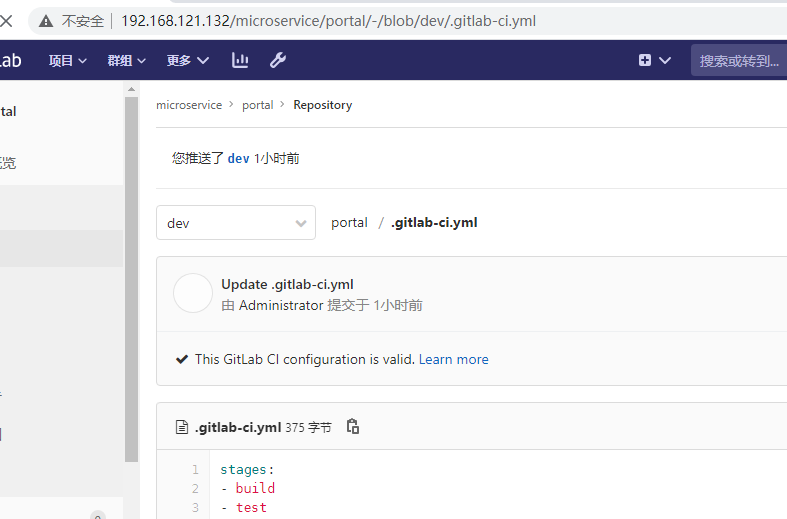Stop page loading with the X button
The height and width of the screenshot is (519, 787).
(x=6, y=21)
